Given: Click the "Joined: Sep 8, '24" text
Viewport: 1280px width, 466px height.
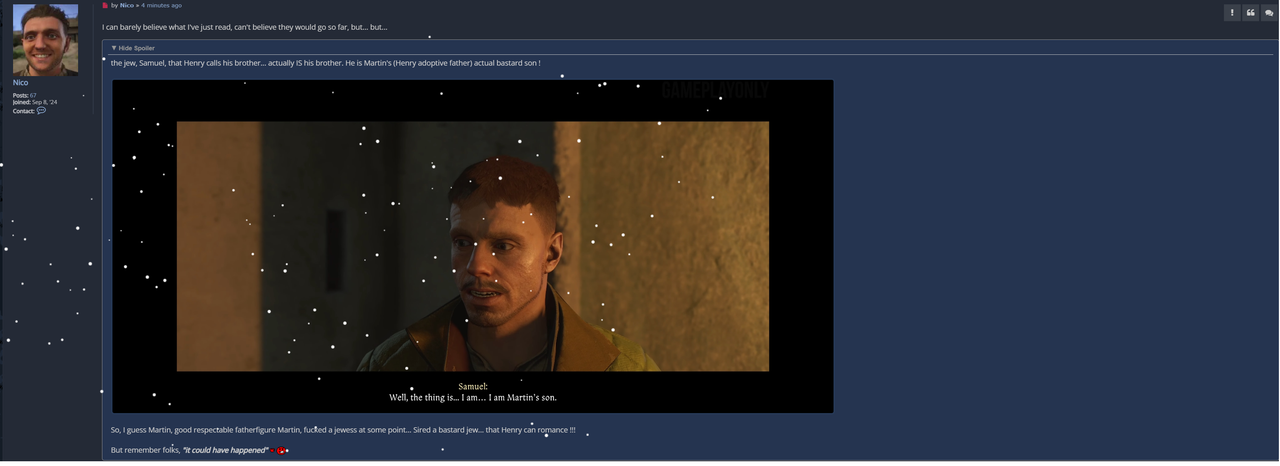Looking at the screenshot, I should click(x=35, y=102).
